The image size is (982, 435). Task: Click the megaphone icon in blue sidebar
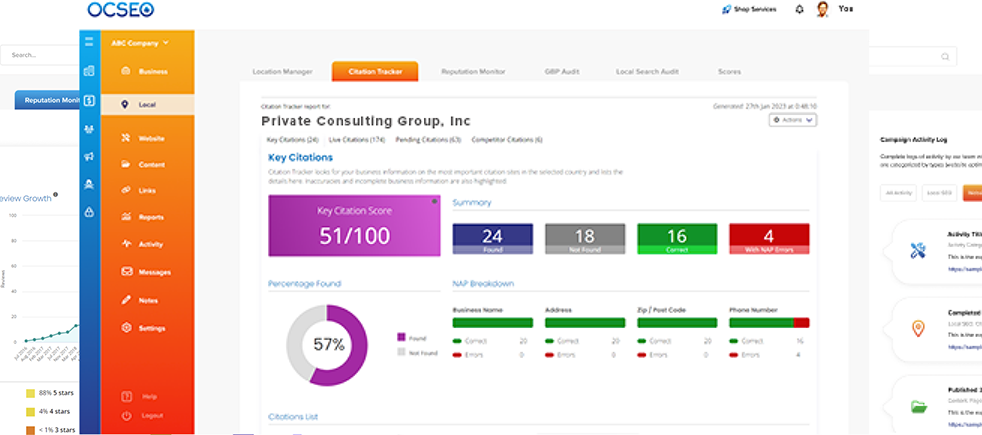(x=89, y=157)
